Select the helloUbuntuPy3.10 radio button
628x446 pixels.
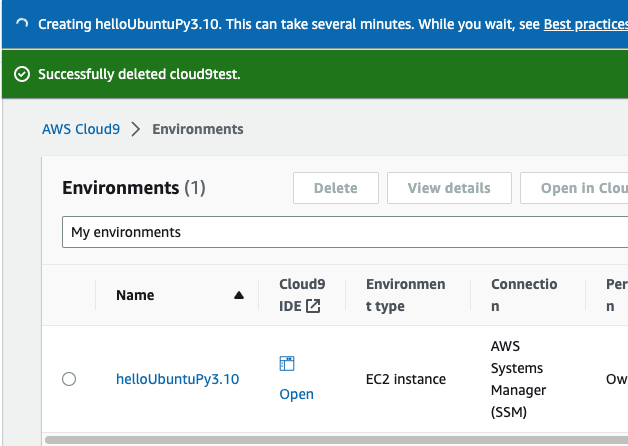(x=69, y=379)
